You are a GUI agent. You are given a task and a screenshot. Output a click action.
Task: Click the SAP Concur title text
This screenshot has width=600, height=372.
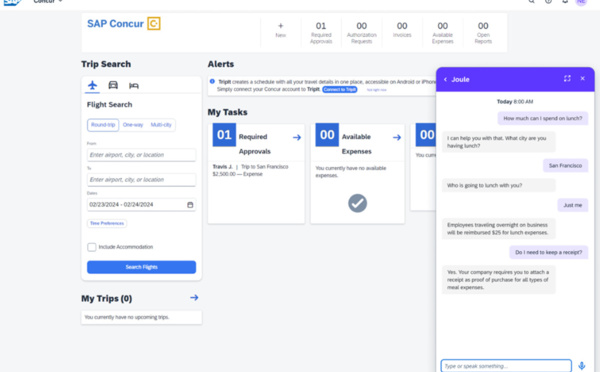115,24
